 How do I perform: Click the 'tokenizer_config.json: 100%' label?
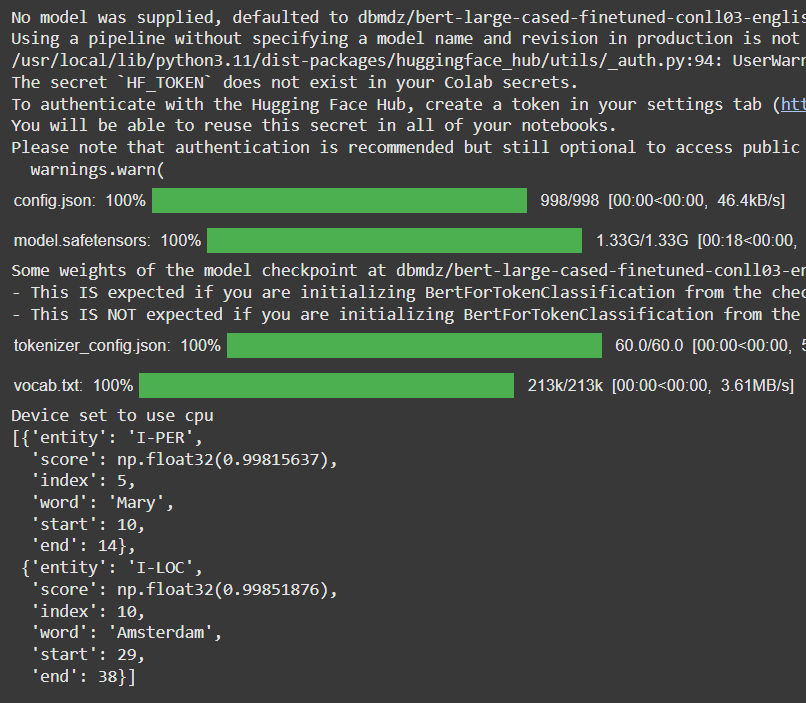[x=117, y=345]
